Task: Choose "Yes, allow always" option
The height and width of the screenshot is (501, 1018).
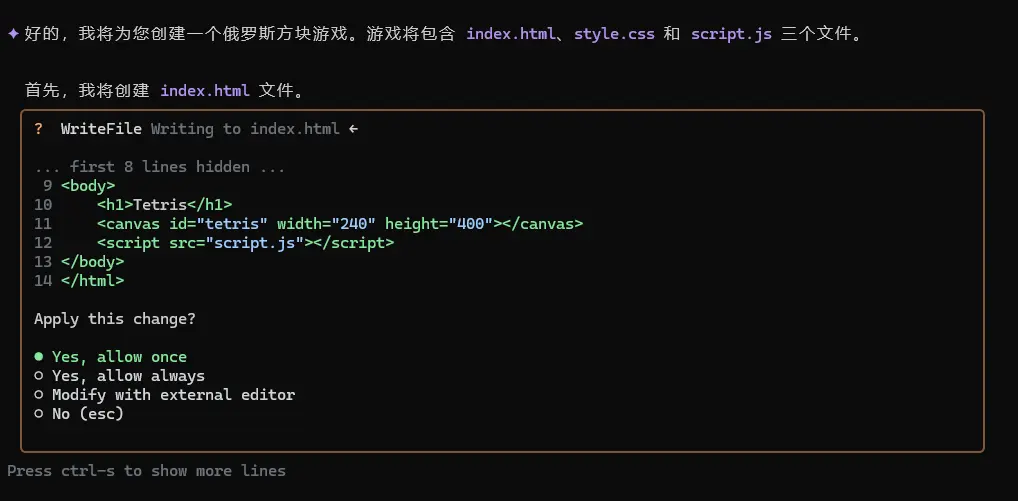Action: [x=128, y=376]
